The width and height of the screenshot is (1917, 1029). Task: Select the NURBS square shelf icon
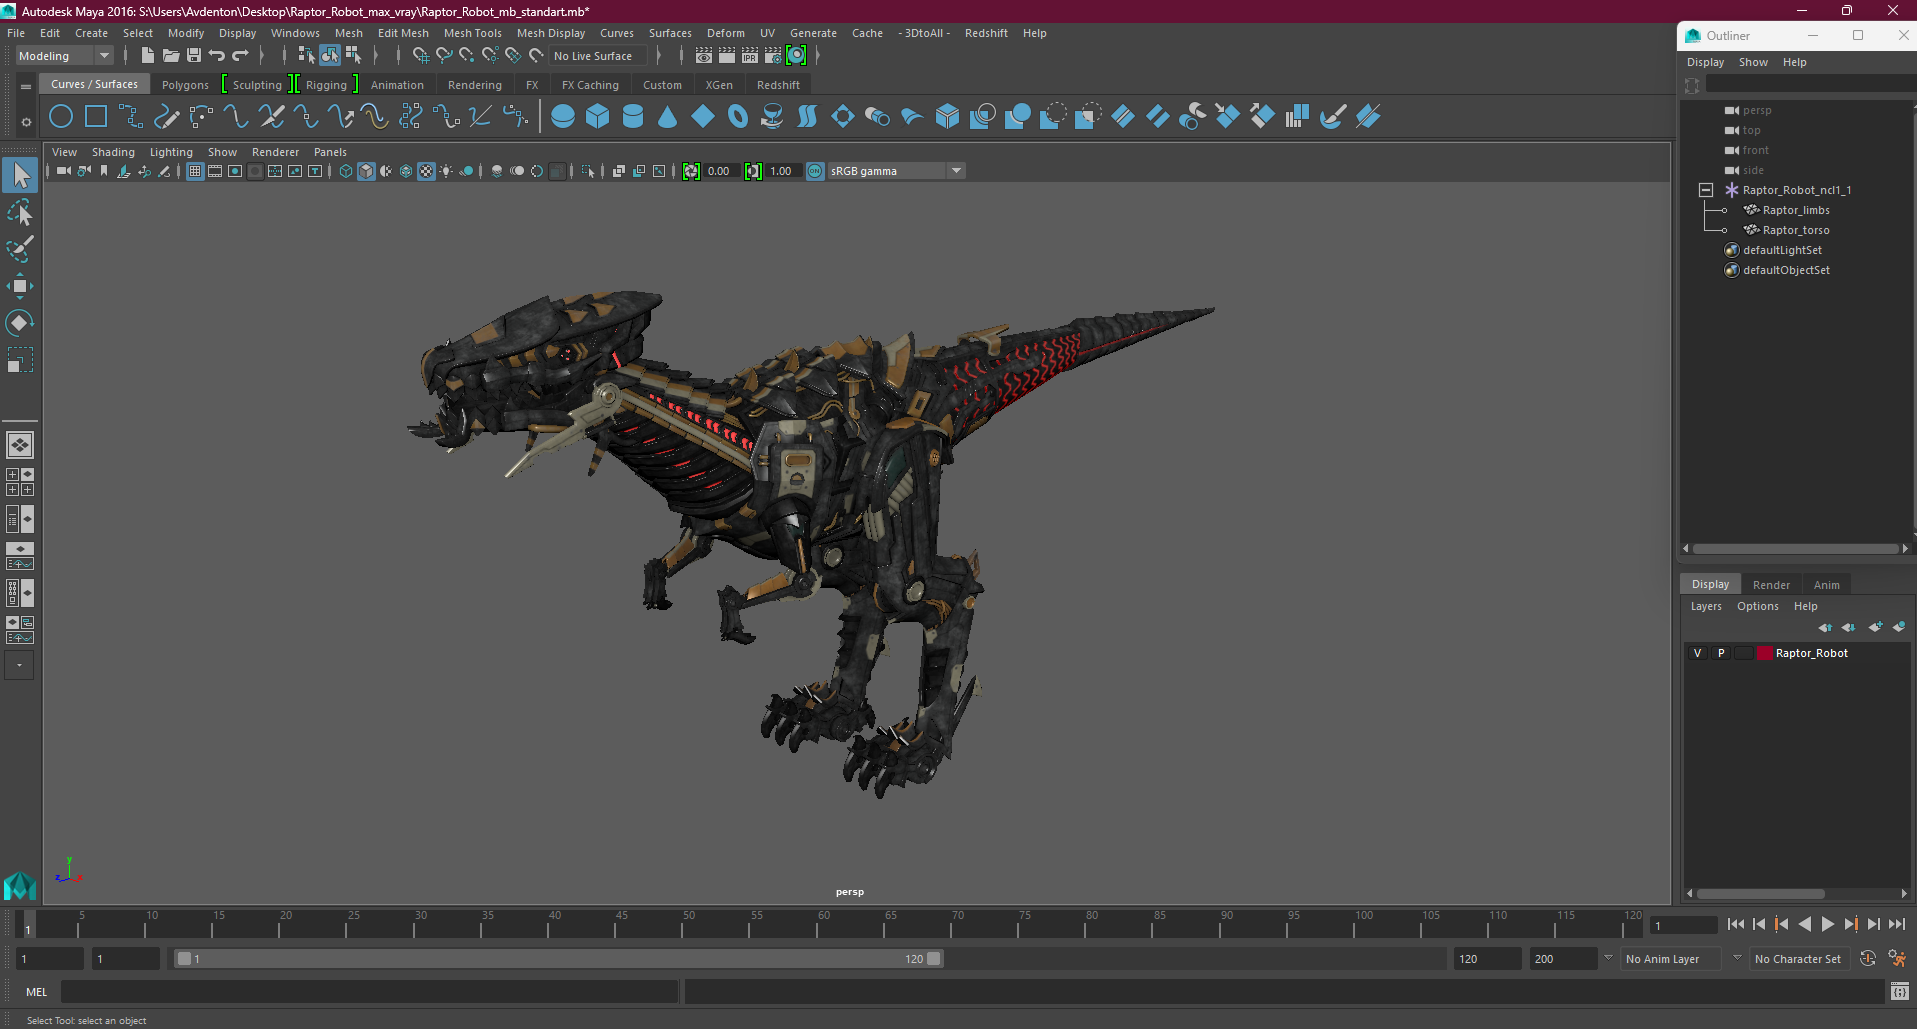coord(96,117)
